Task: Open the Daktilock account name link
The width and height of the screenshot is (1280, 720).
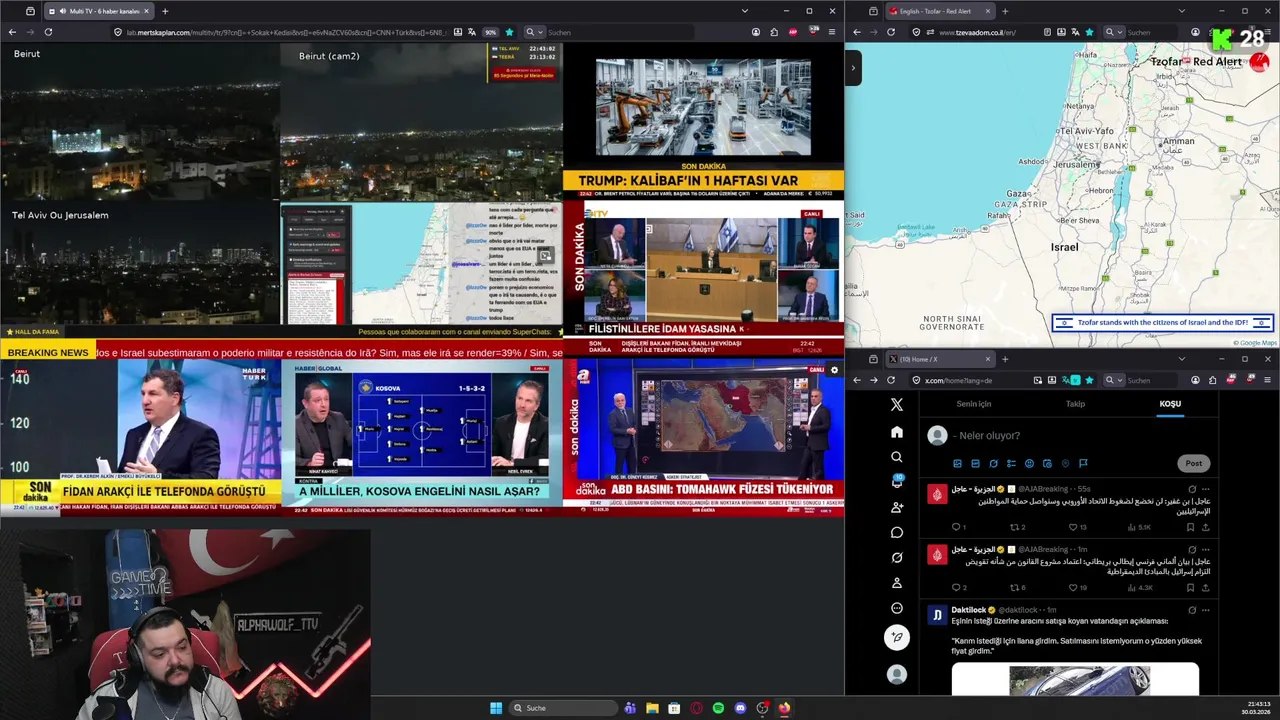Action: pos(969,609)
